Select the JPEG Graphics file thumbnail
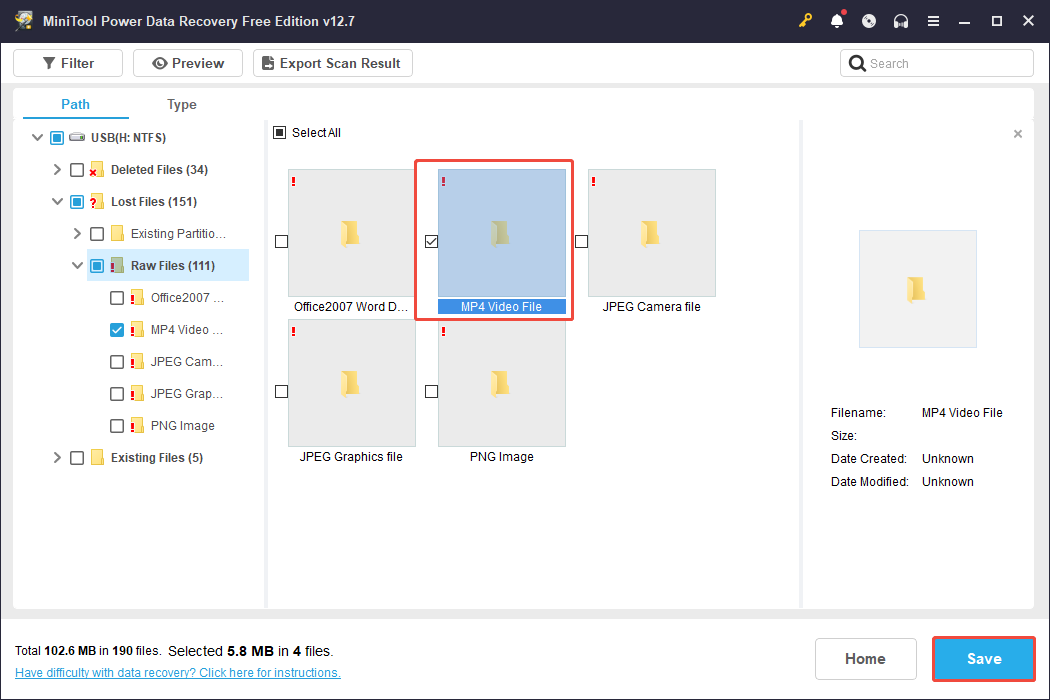1050x700 pixels. tap(352, 382)
